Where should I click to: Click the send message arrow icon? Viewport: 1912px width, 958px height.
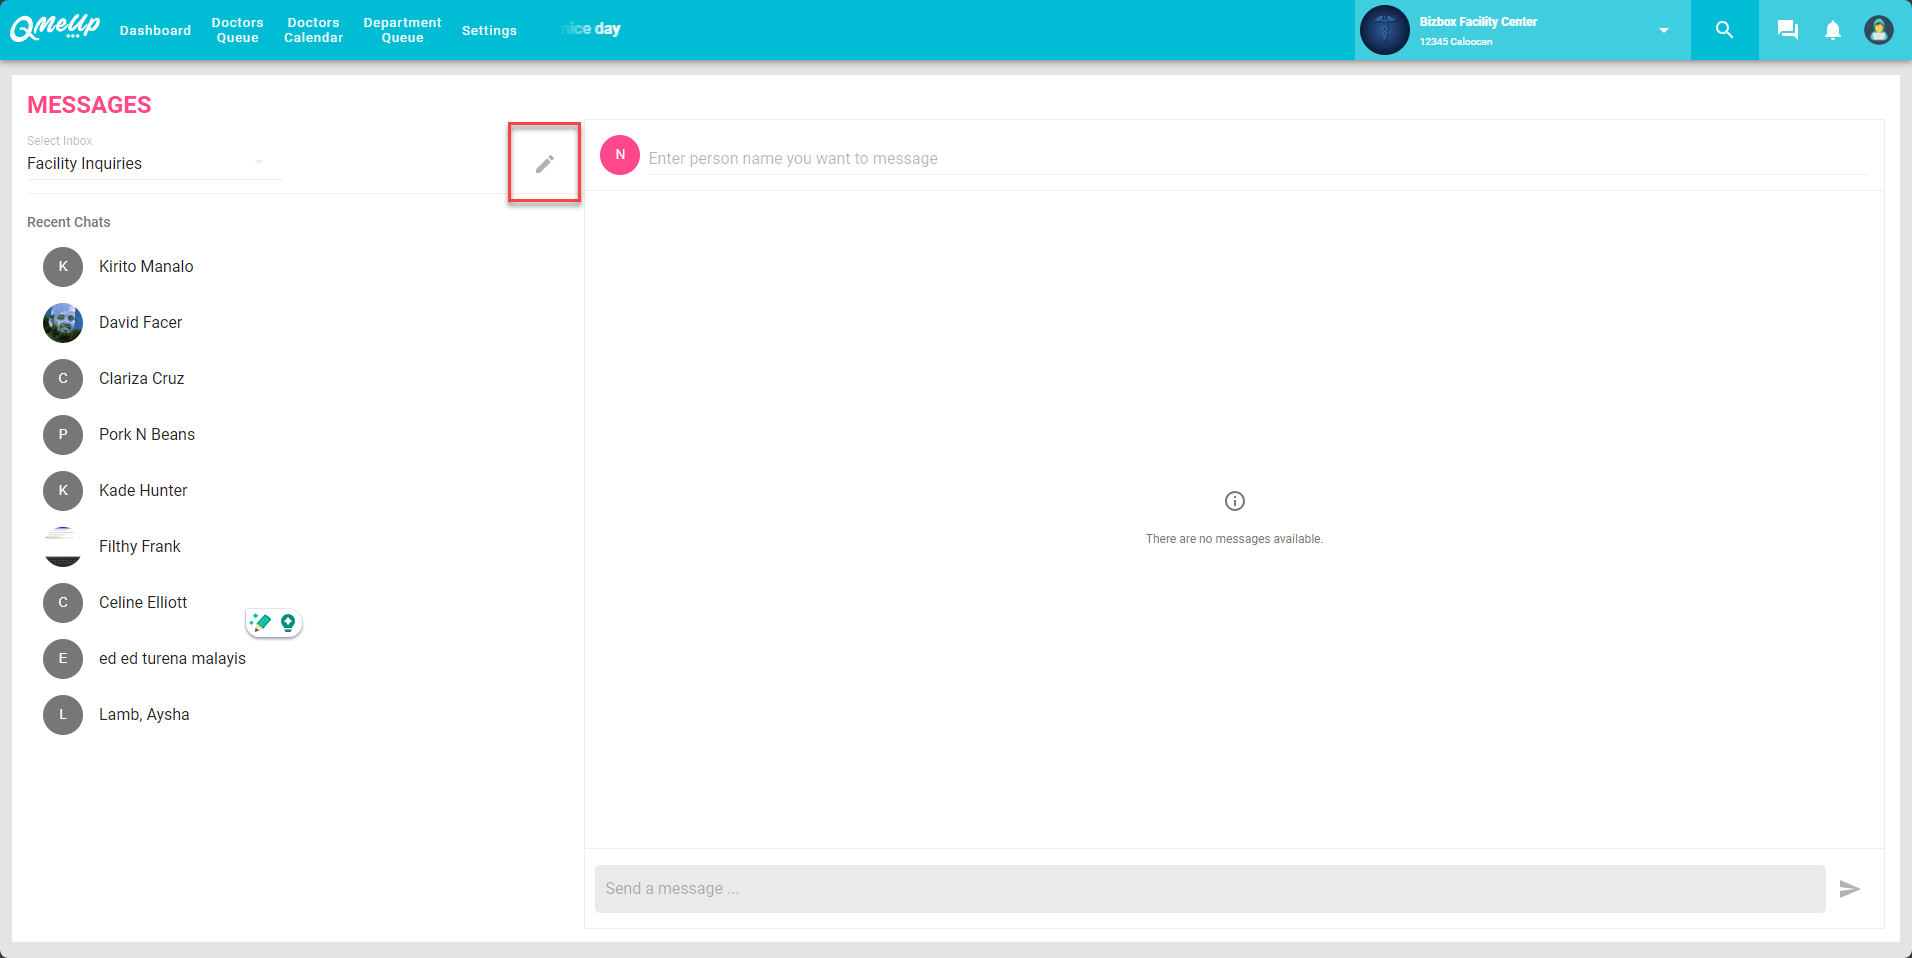pyautogui.click(x=1849, y=888)
